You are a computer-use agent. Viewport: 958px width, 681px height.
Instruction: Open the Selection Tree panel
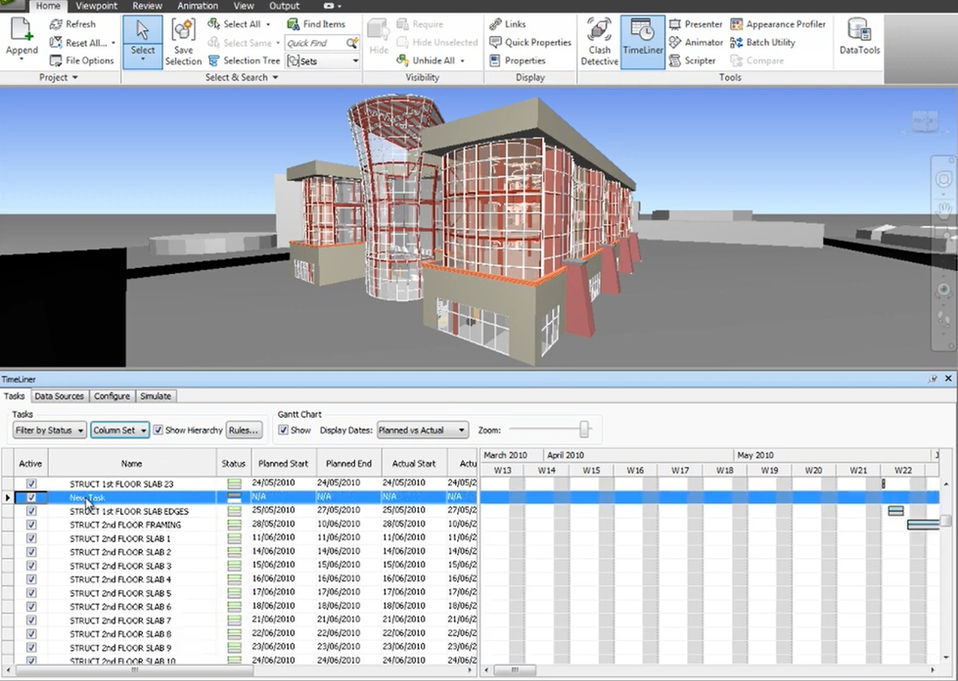coord(244,60)
